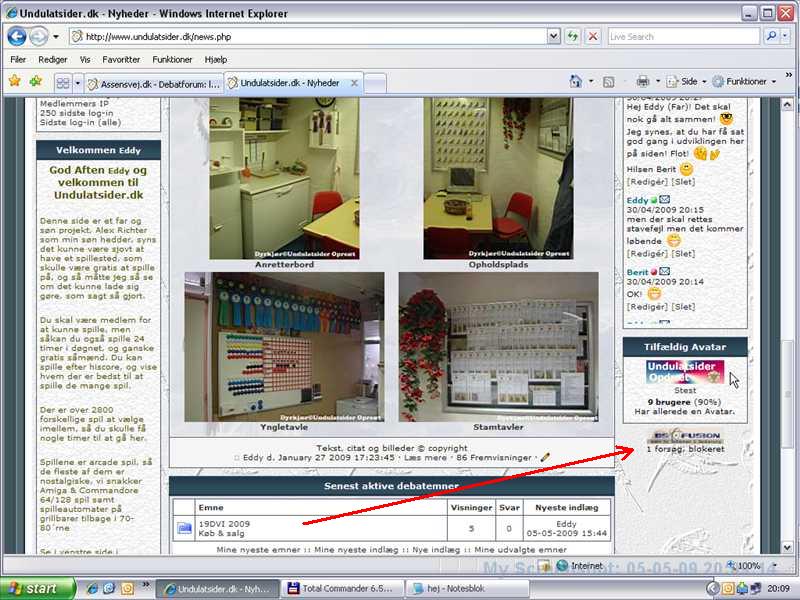
Task: Click the pencil edit icon after Fremvisninger
Action: [x=545, y=457]
